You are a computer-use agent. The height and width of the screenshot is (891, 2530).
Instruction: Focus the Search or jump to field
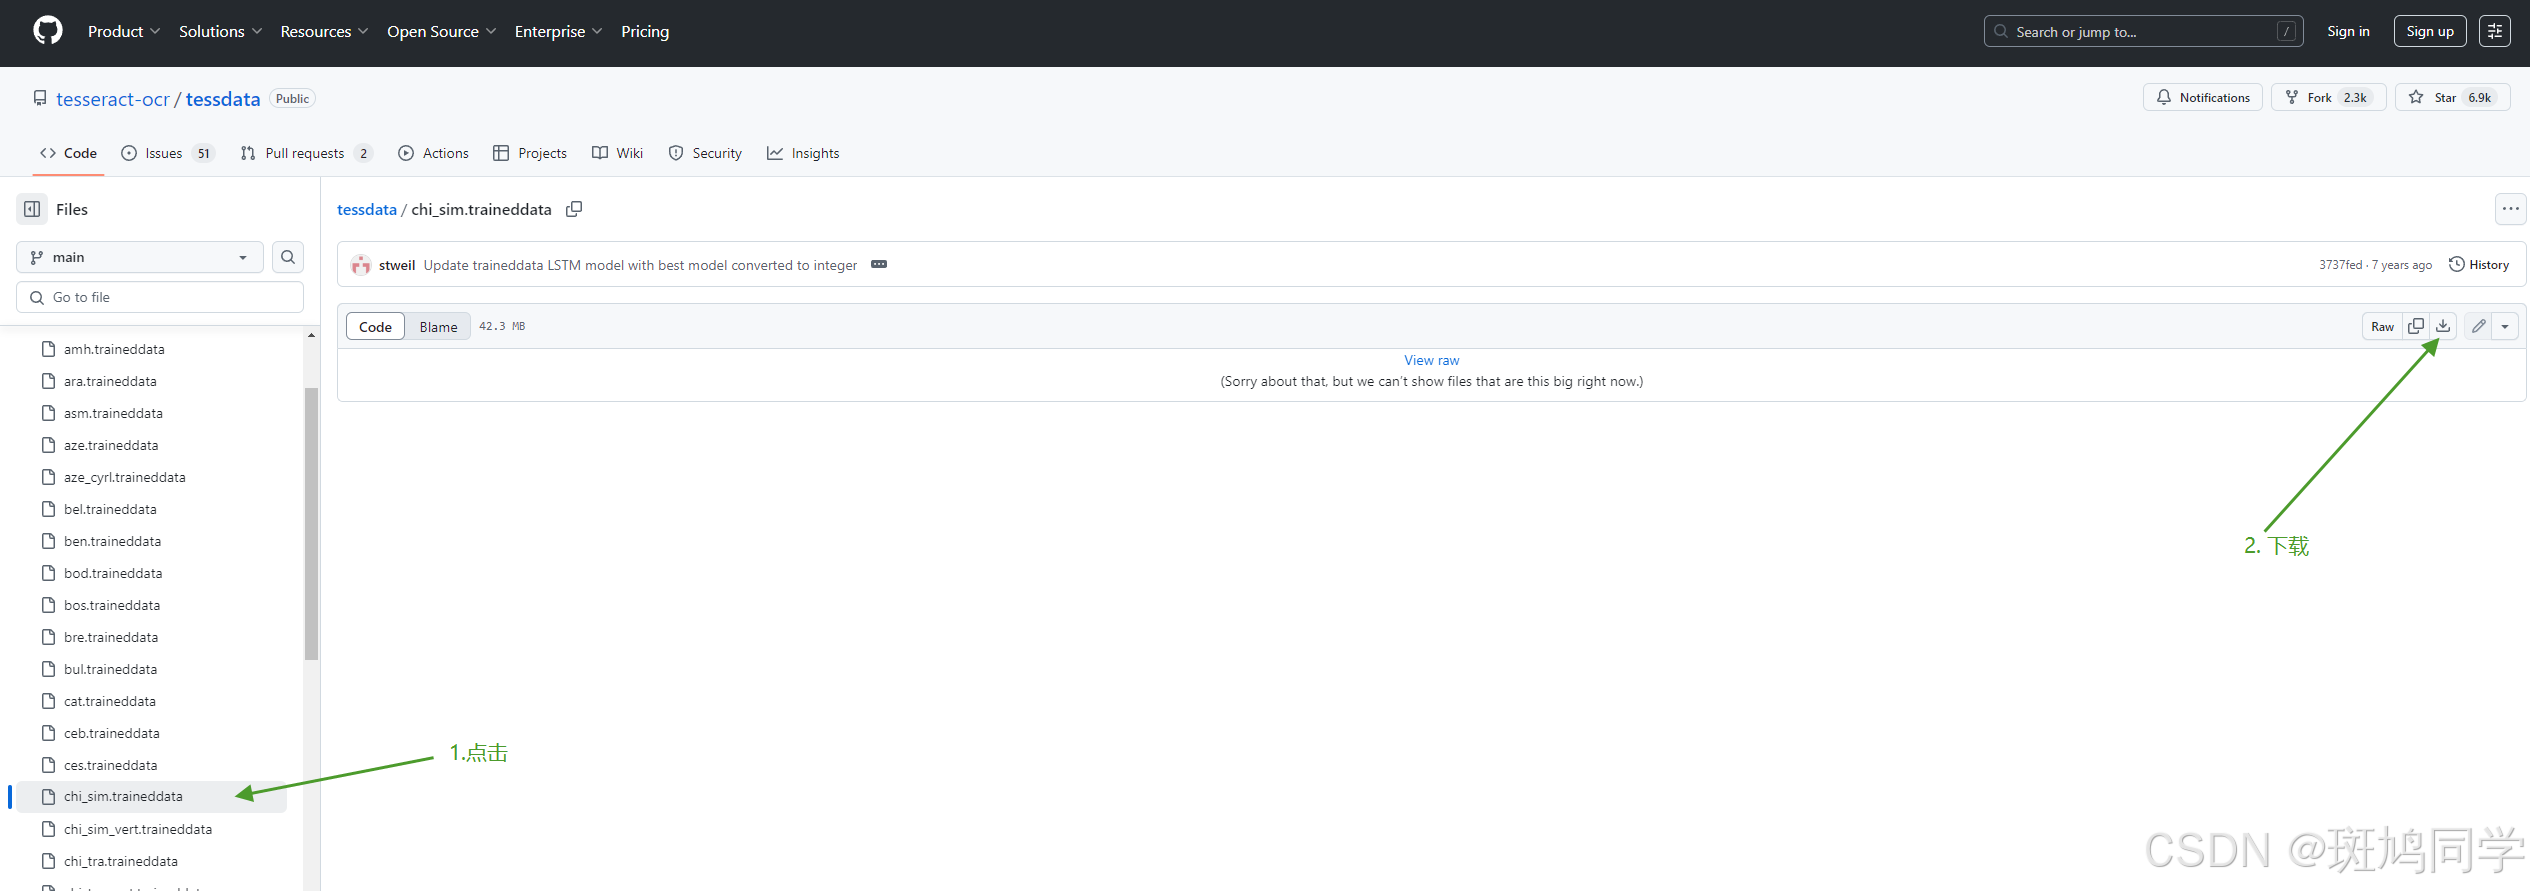pyautogui.click(x=2143, y=31)
